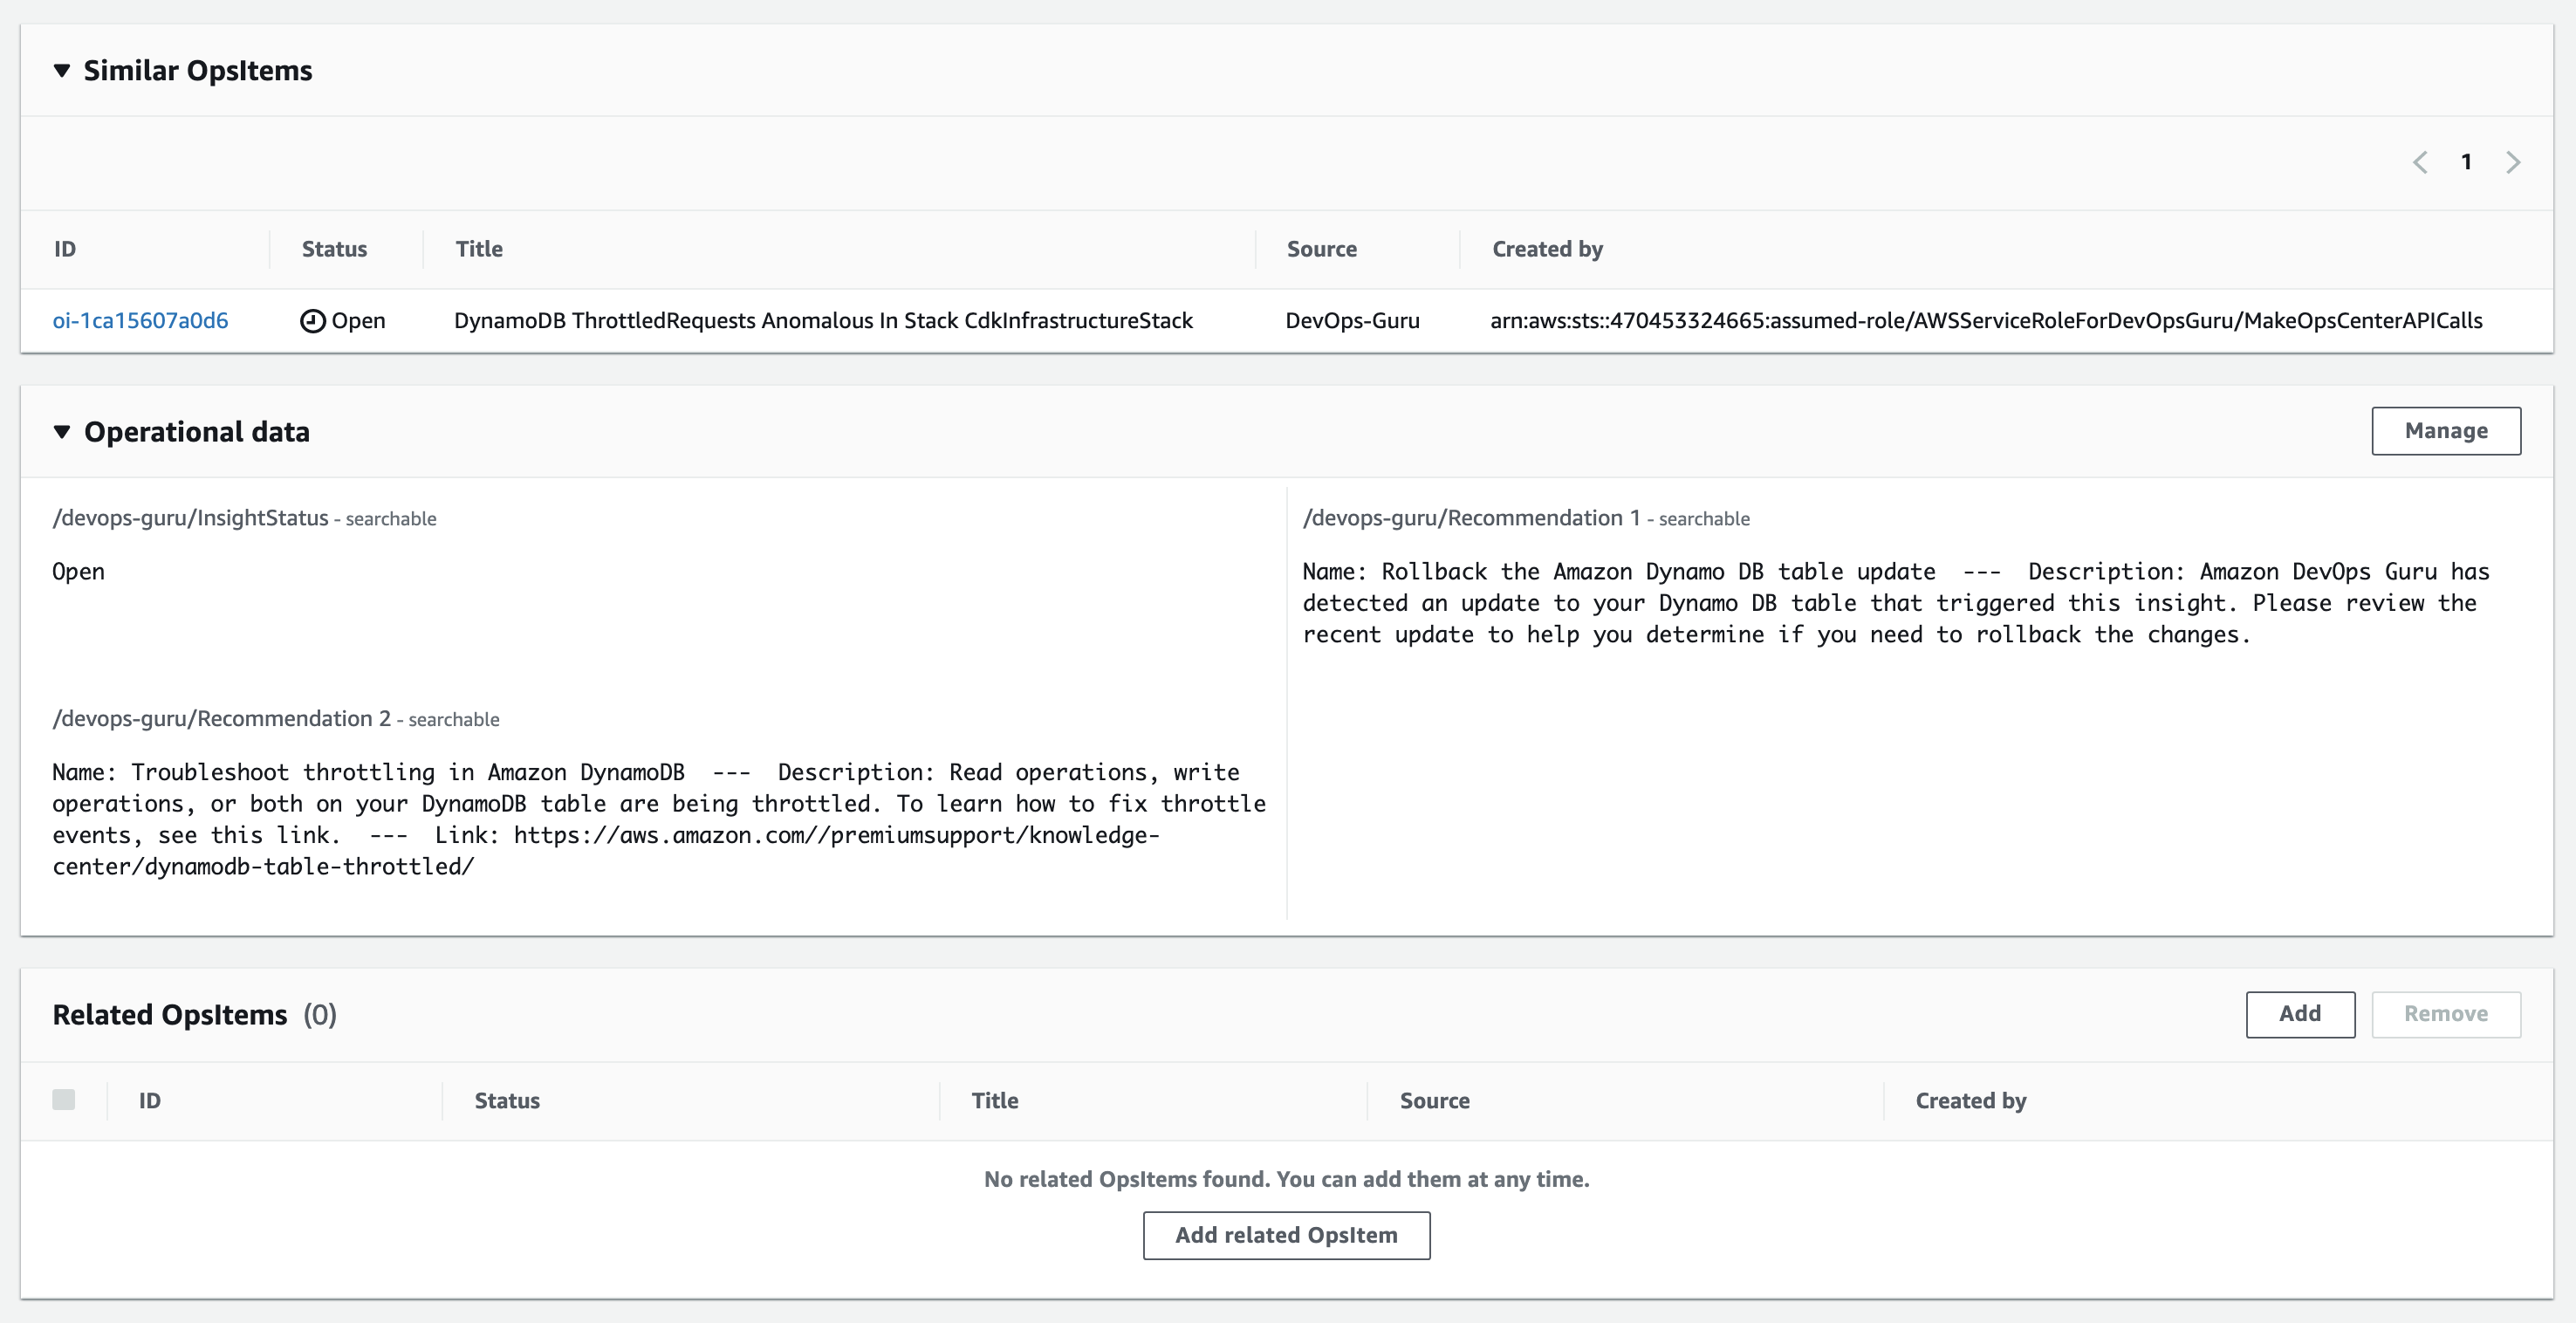Click the previous page arrow above Similar OpsItems table
2576x1323 pixels.
point(2421,161)
